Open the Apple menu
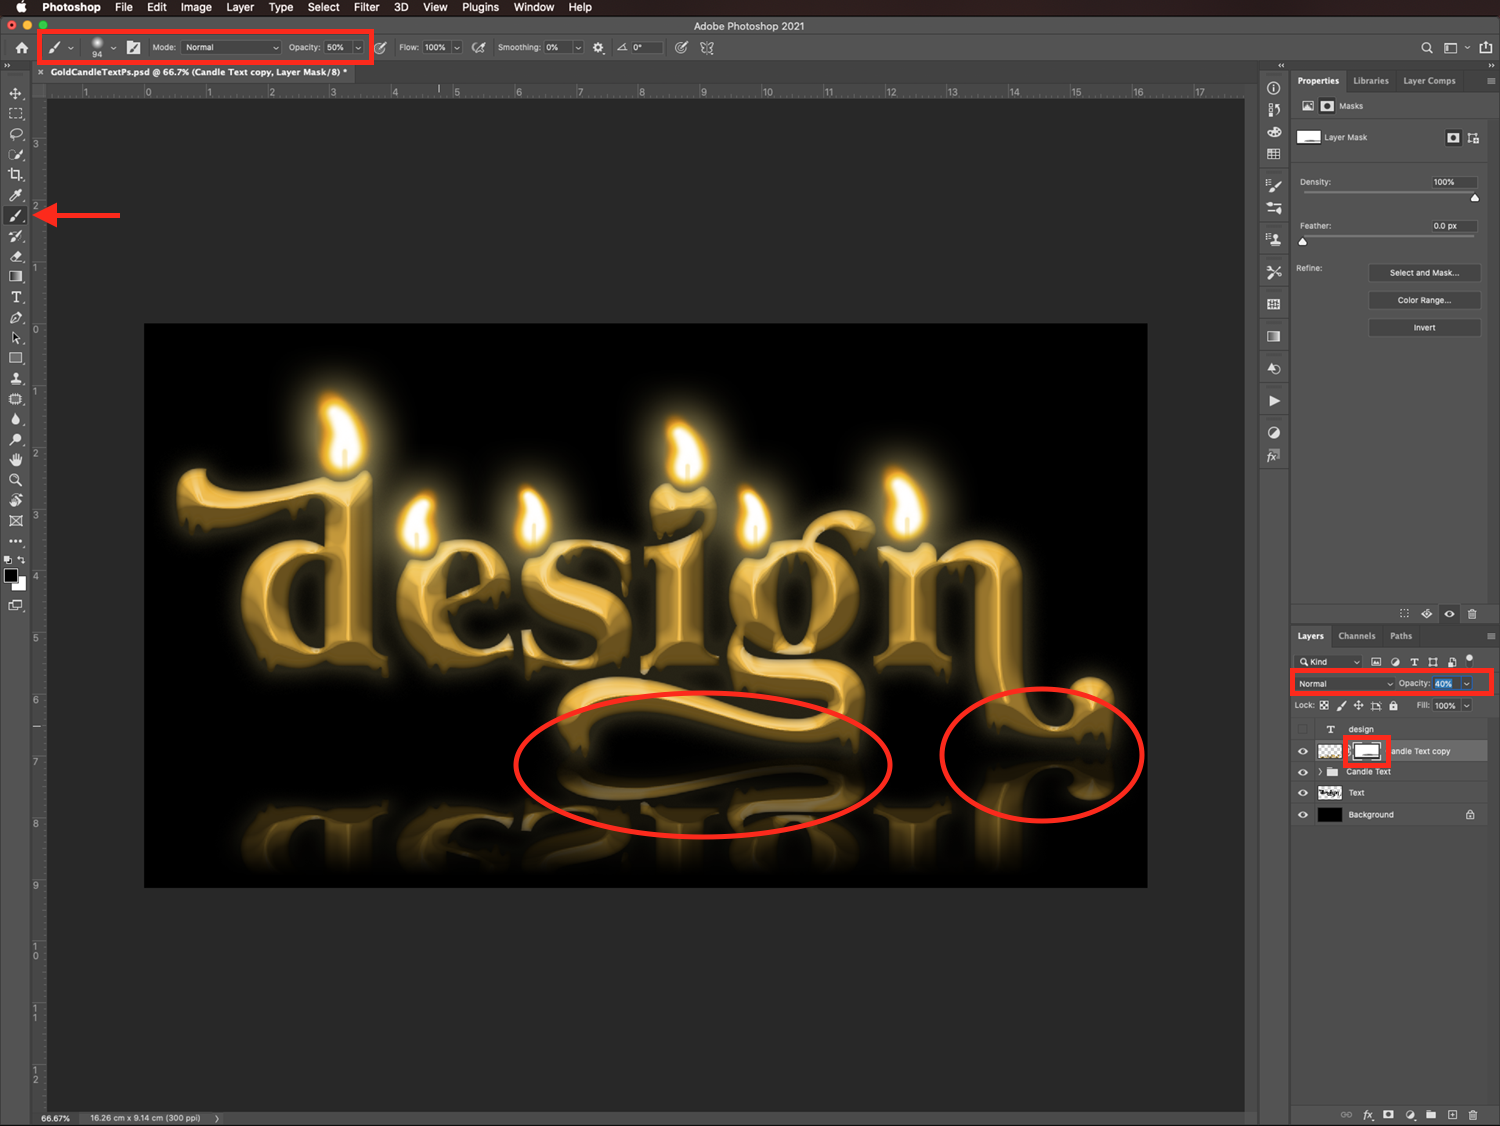 point(21,7)
